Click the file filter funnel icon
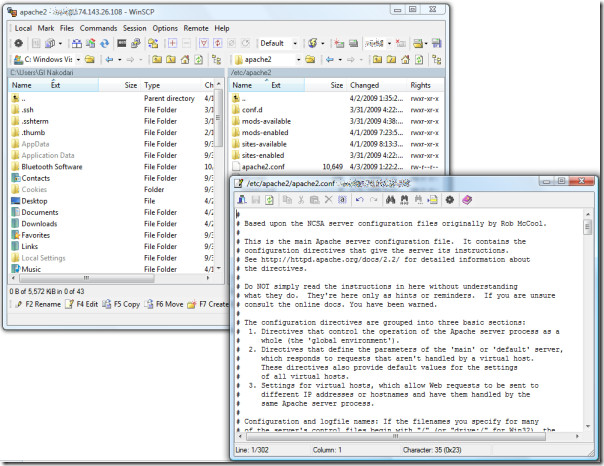 204,43
